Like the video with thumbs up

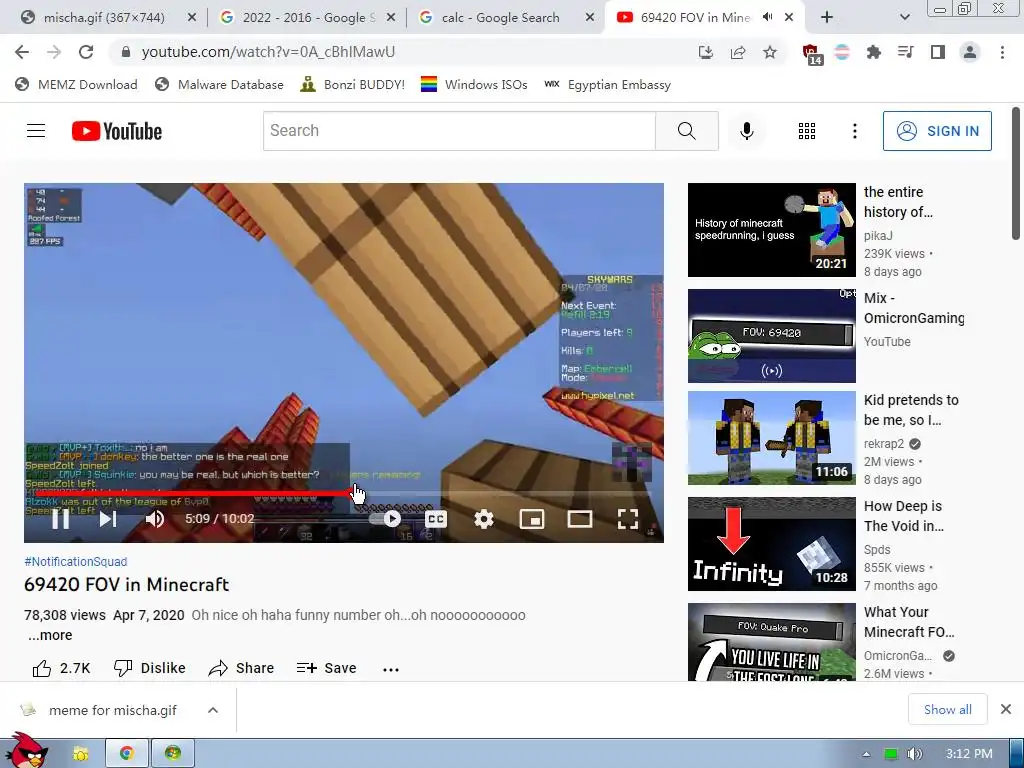click(x=61, y=668)
